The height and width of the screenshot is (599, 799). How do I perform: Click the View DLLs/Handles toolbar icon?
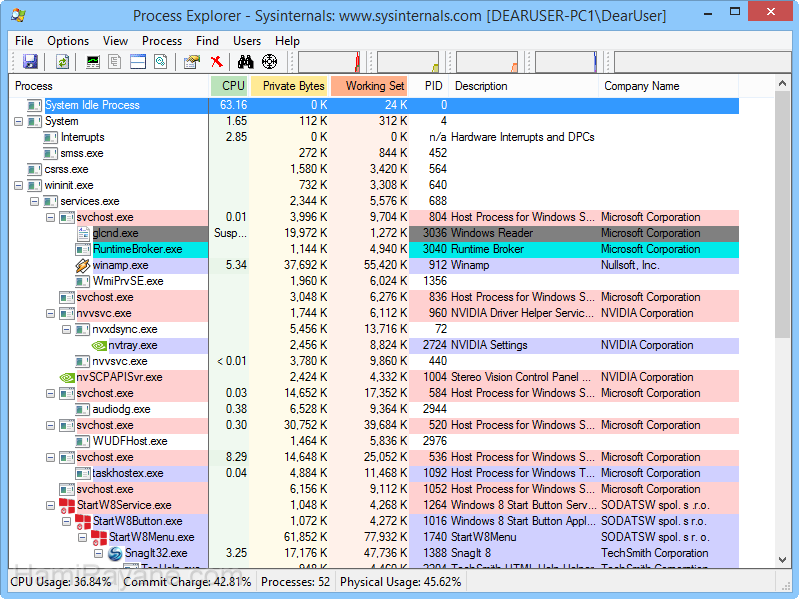click(x=161, y=62)
